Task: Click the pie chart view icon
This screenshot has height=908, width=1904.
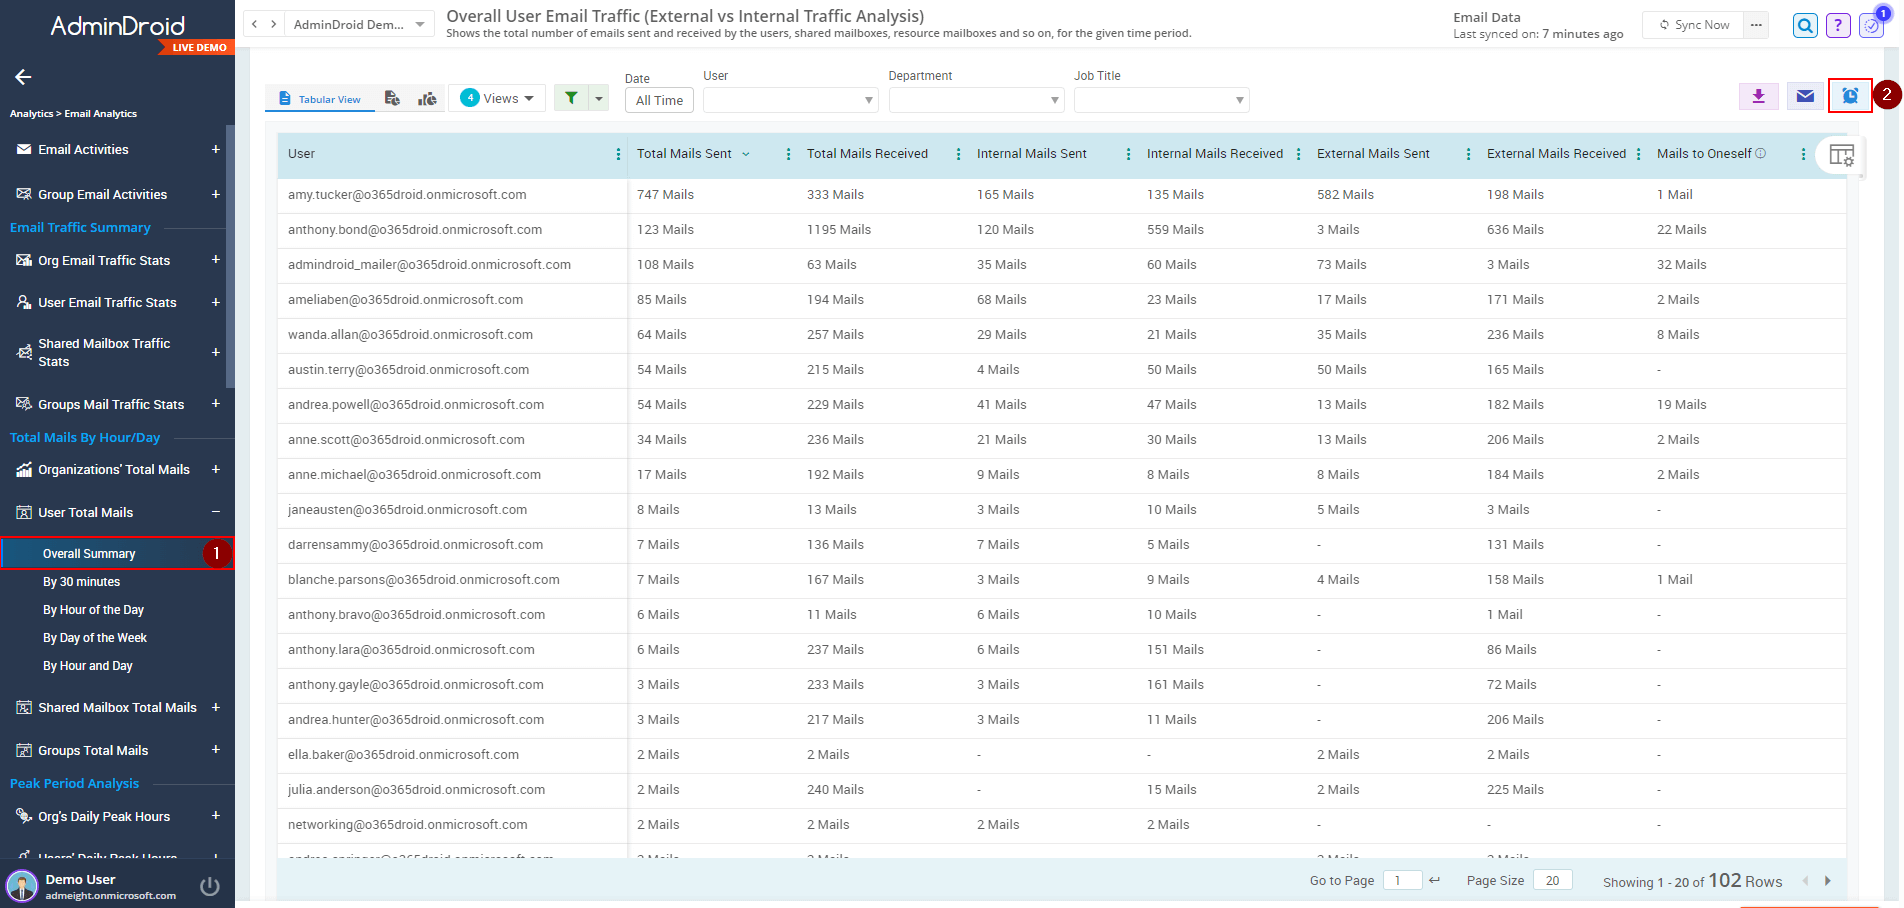Action: [427, 98]
